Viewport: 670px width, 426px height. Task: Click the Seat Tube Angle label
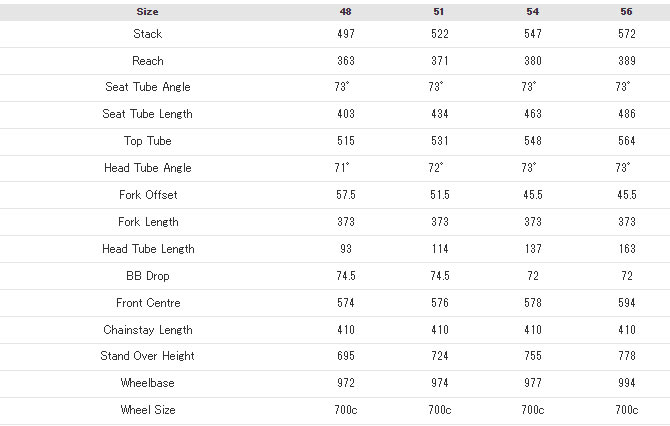tap(148, 87)
